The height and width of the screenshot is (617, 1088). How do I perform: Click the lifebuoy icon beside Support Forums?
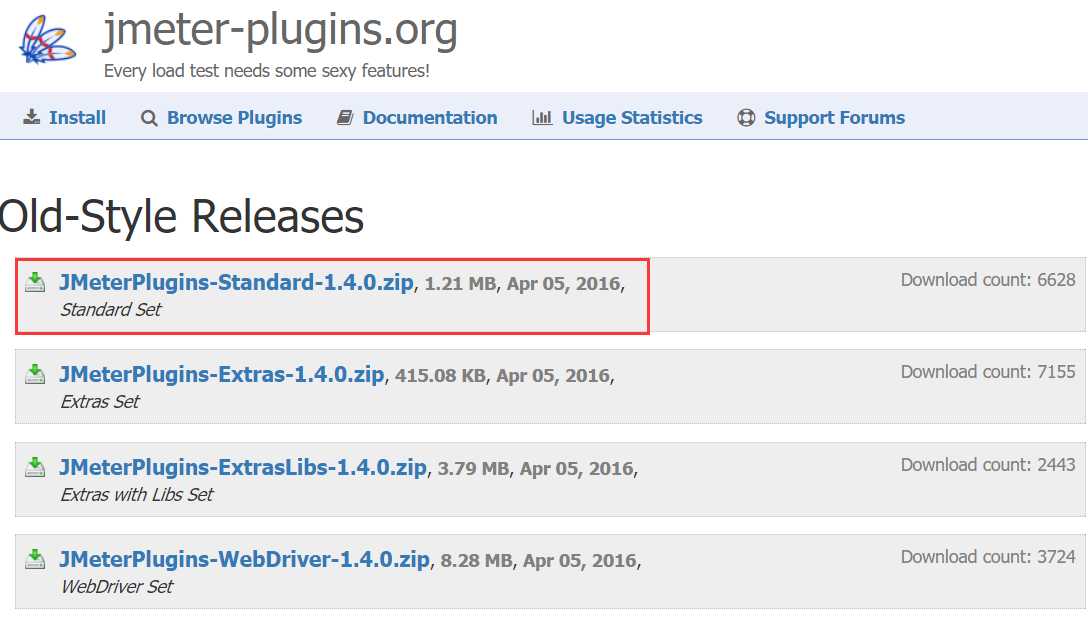coord(746,118)
